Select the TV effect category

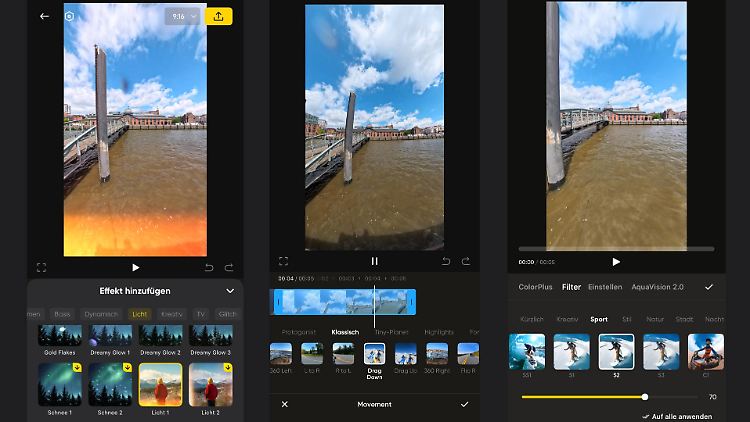(201, 314)
